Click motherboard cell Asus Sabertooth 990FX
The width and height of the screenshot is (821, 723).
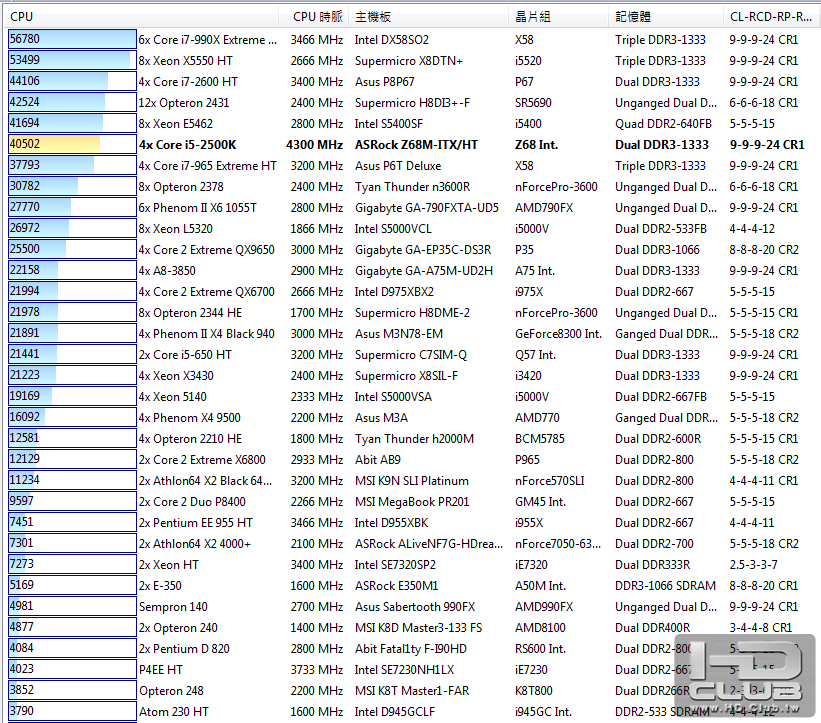pyautogui.click(x=415, y=607)
